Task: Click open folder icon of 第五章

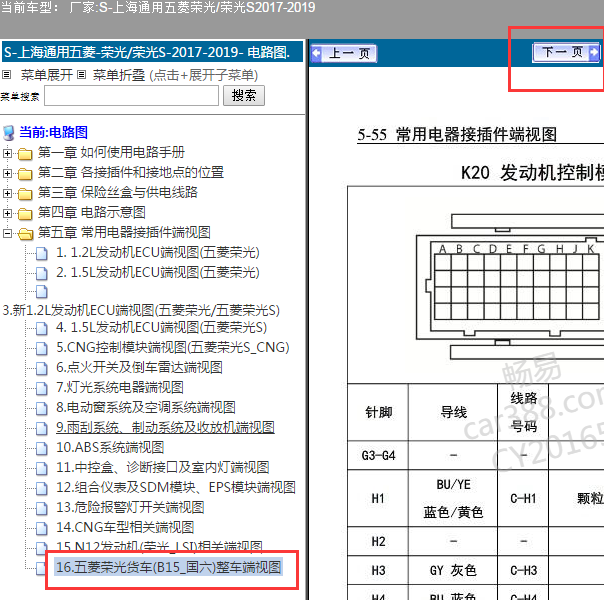Action: coord(25,234)
